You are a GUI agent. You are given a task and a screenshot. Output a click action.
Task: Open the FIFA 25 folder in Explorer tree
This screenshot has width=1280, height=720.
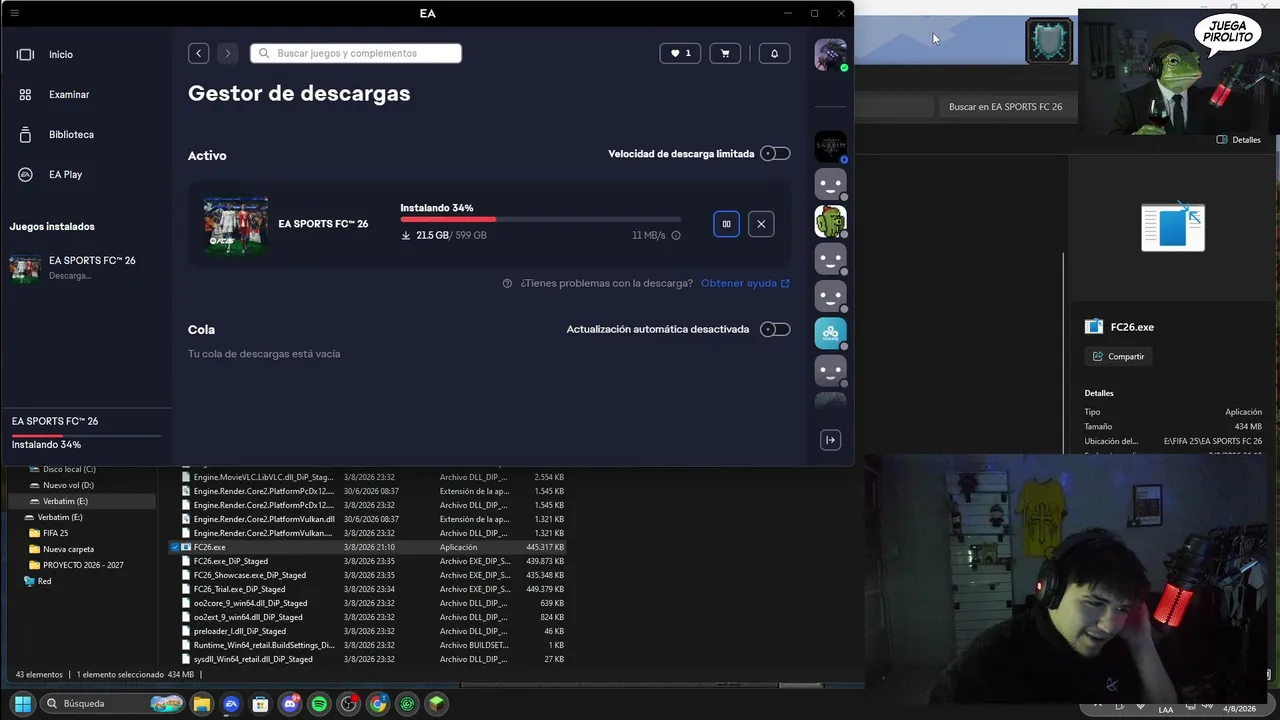(55, 534)
